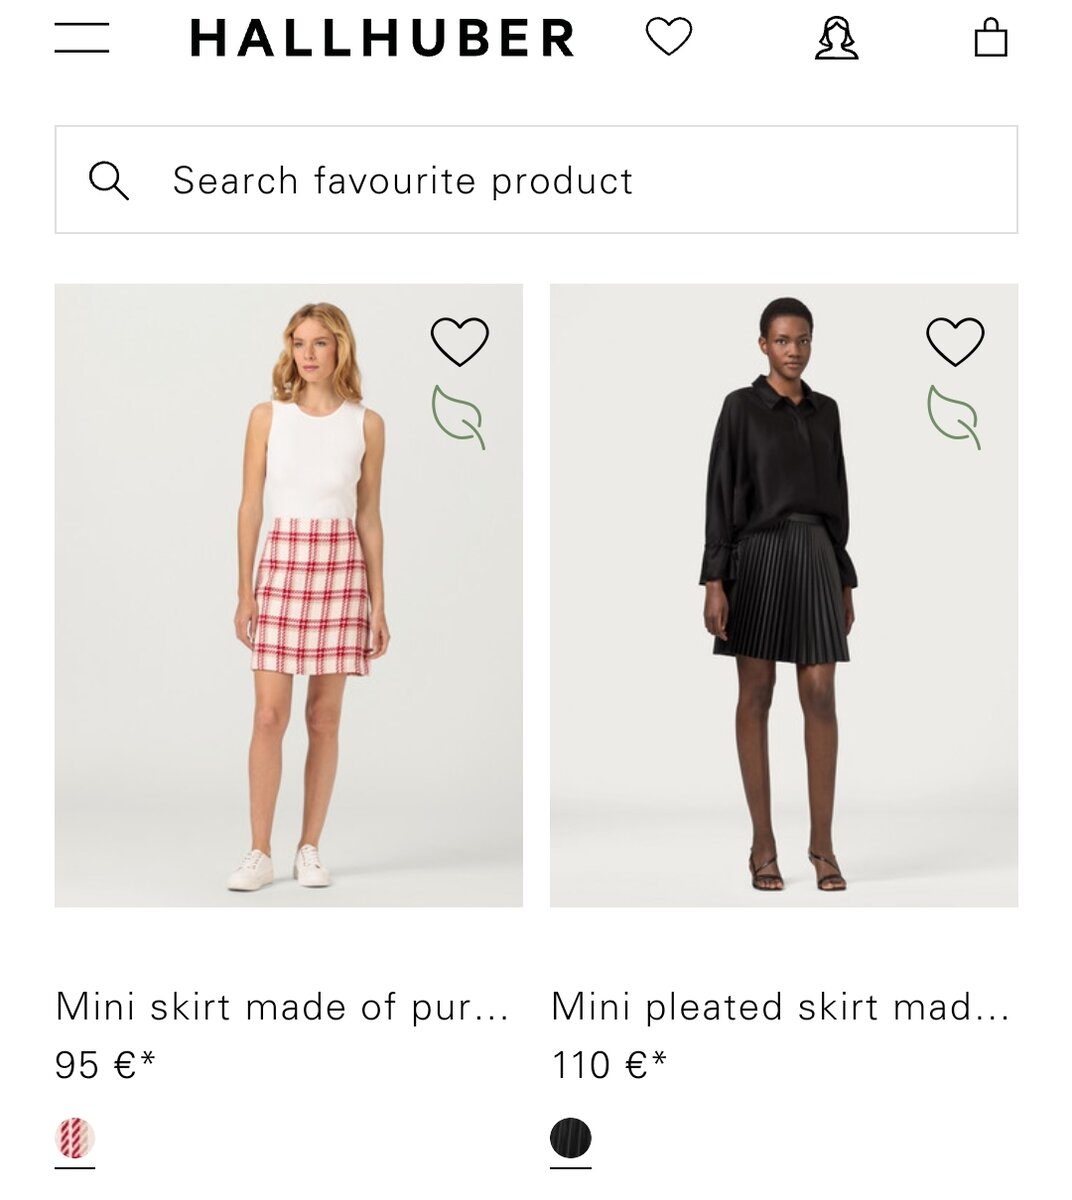Open the user account profile icon
Screen dimensions: 1072x1200
point(836,38)
